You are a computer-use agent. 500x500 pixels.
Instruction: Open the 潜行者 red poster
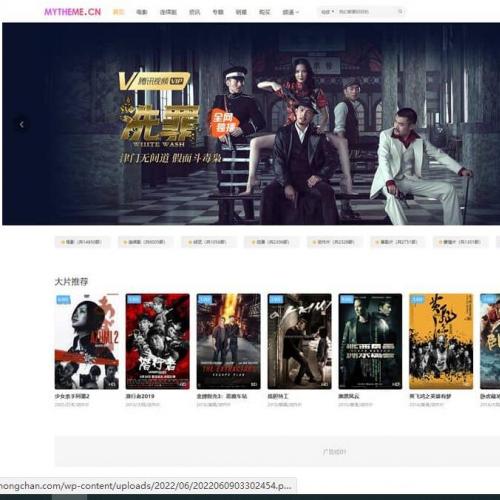click(158, 341)
